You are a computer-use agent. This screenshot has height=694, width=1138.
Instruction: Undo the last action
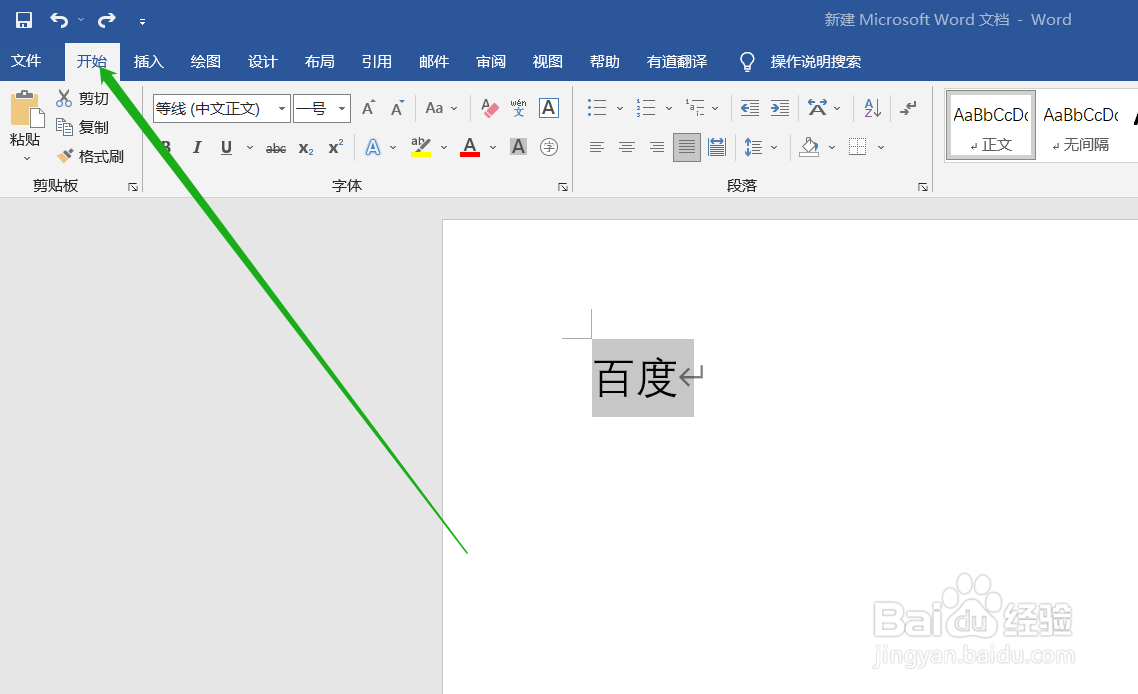[x=59, y=20]
